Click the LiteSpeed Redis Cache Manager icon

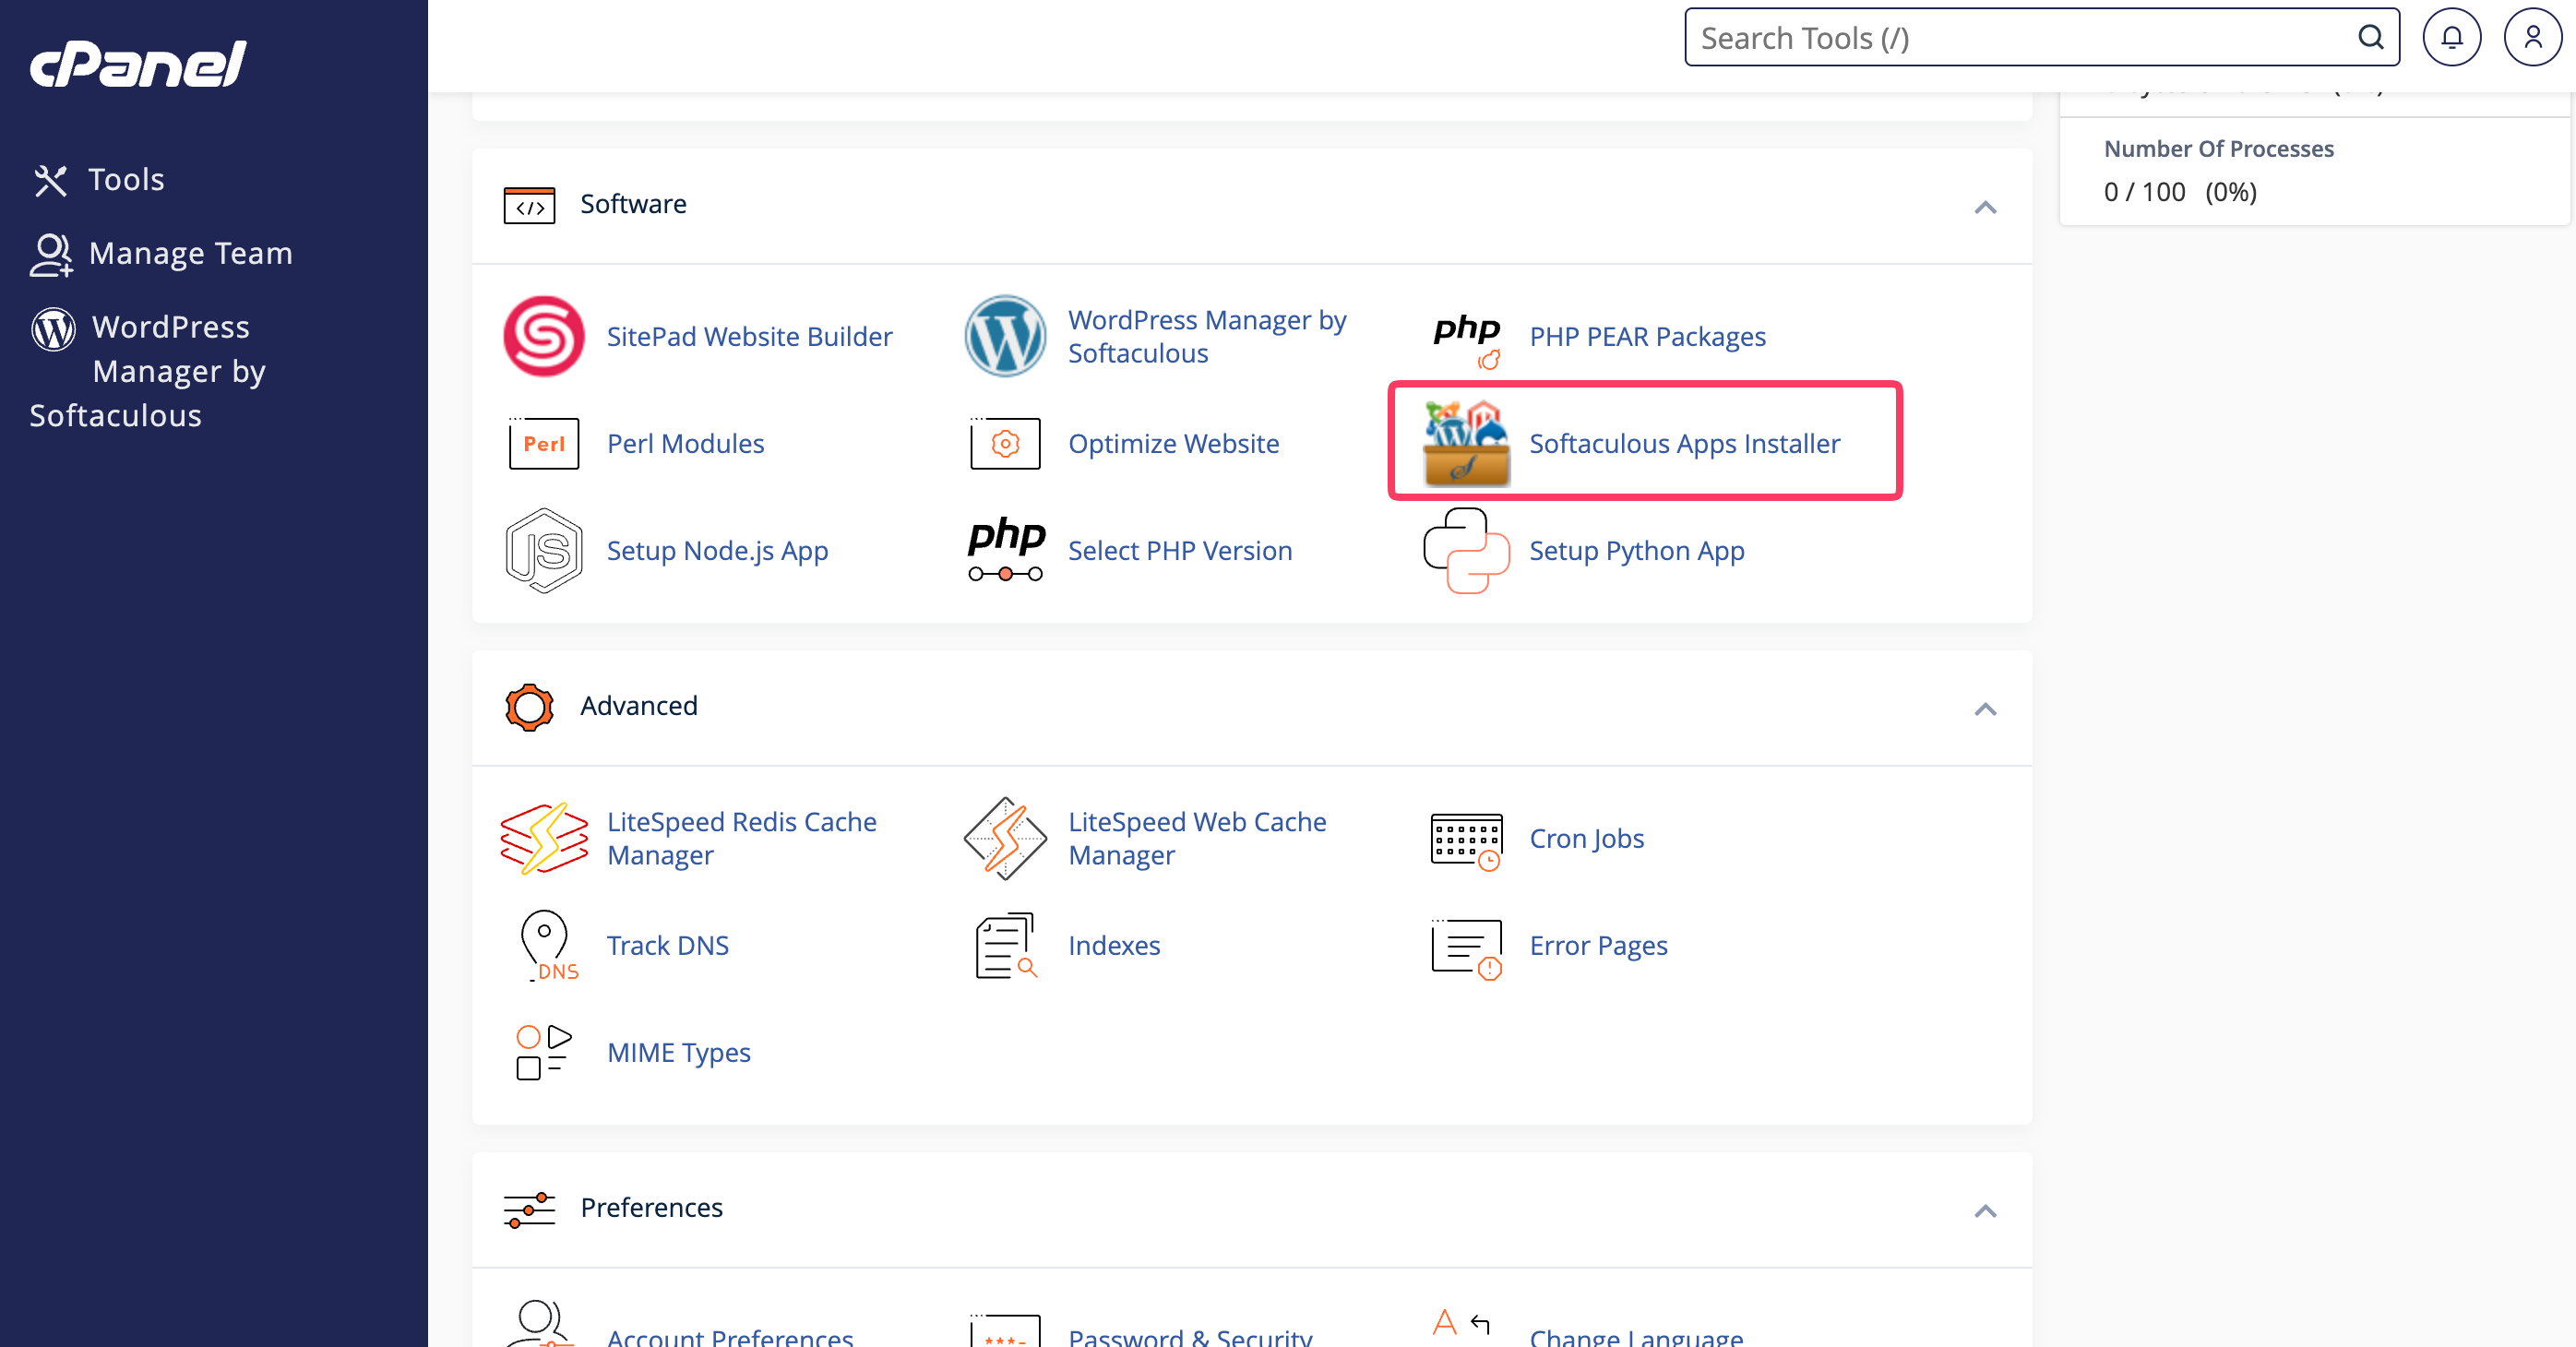[543, 838]
